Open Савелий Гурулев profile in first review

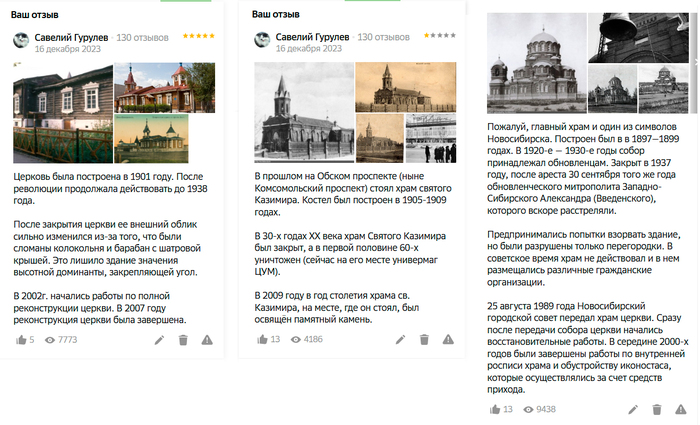point(71,38)
